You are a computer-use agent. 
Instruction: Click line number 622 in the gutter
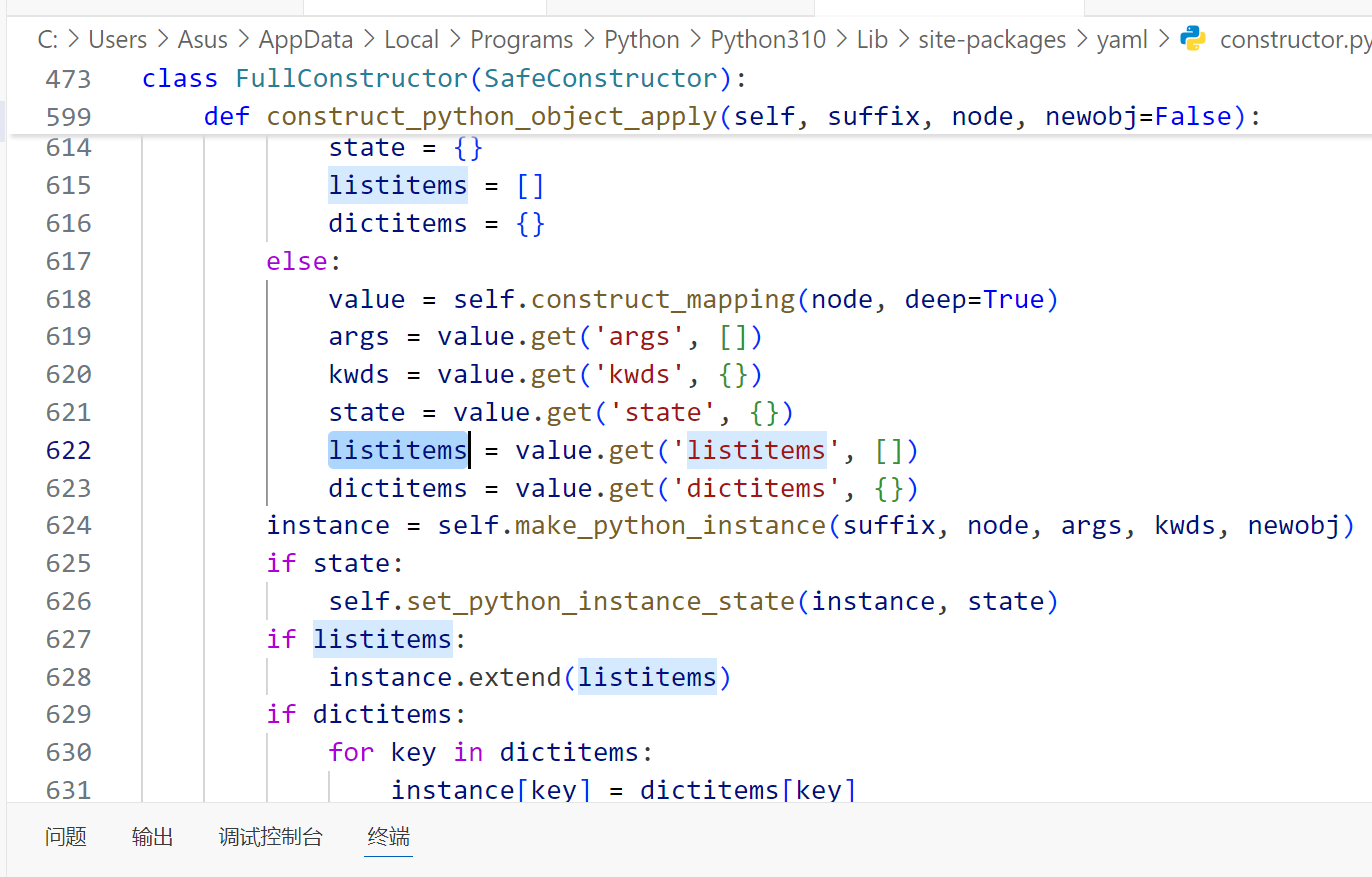(x=68, y=450)
